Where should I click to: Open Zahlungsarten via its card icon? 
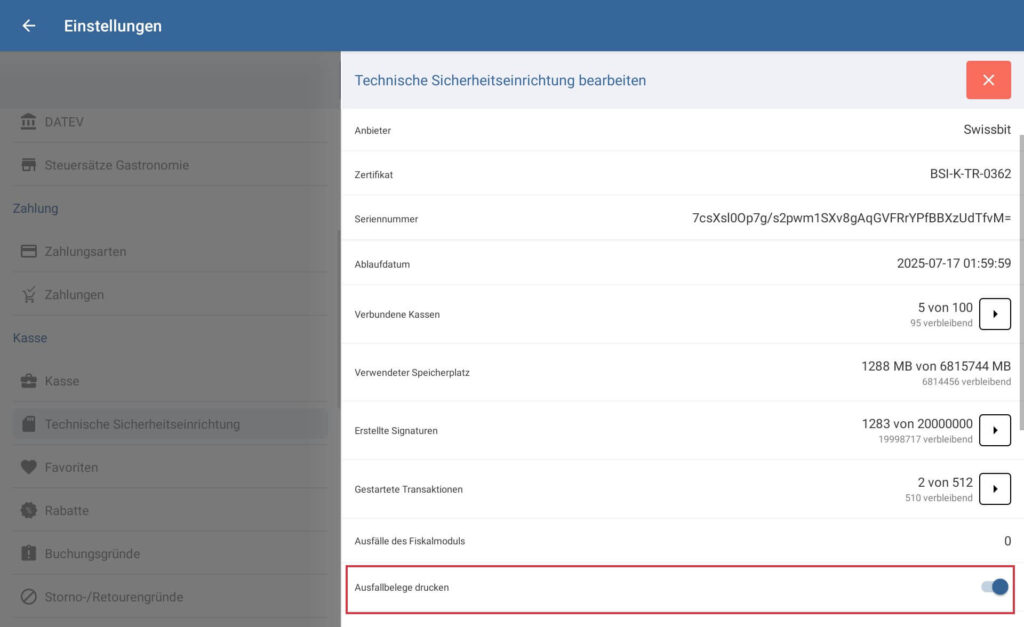(30, 251)
